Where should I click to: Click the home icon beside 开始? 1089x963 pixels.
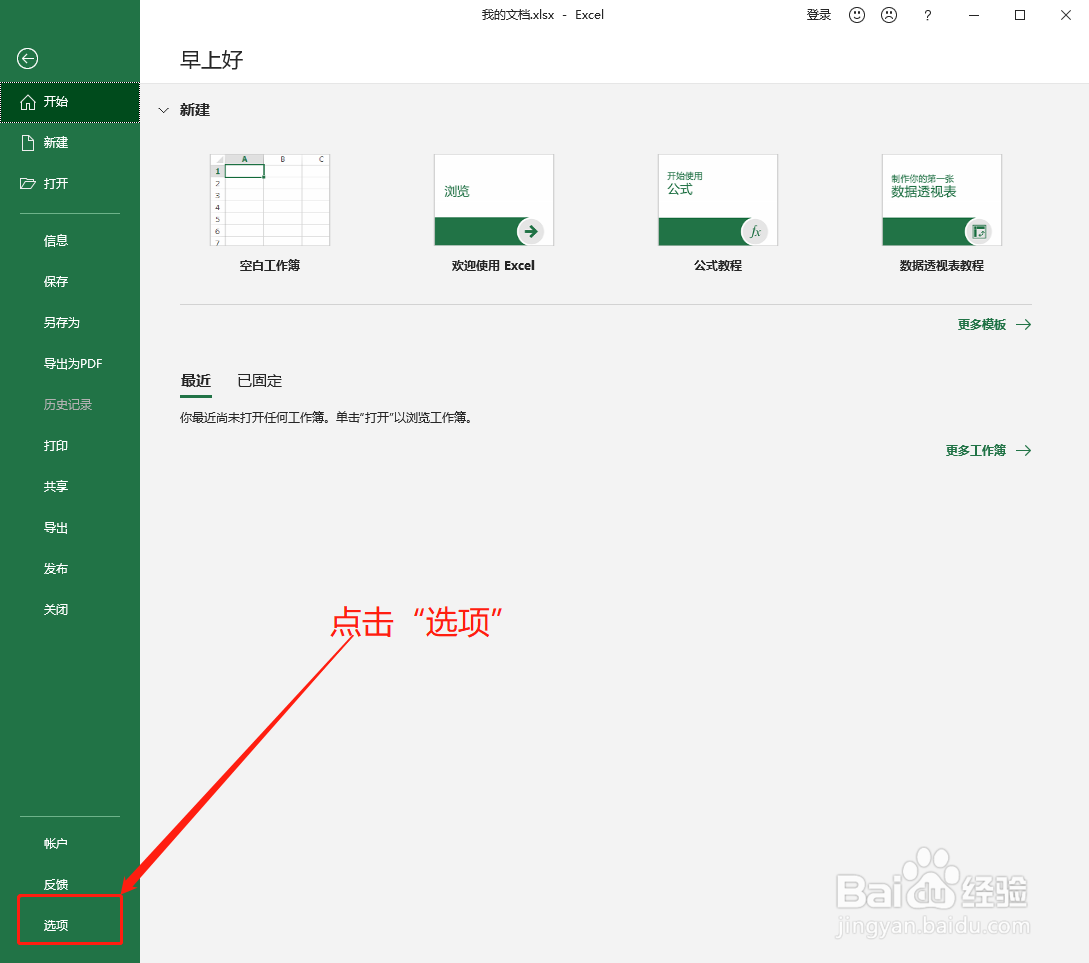pos(28,102)
